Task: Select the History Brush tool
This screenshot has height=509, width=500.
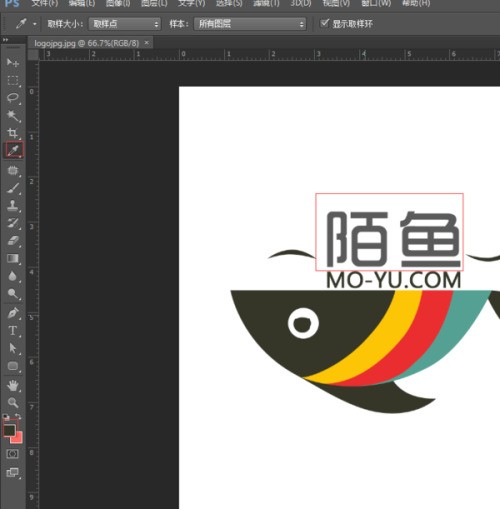Action: coord(13,223)
